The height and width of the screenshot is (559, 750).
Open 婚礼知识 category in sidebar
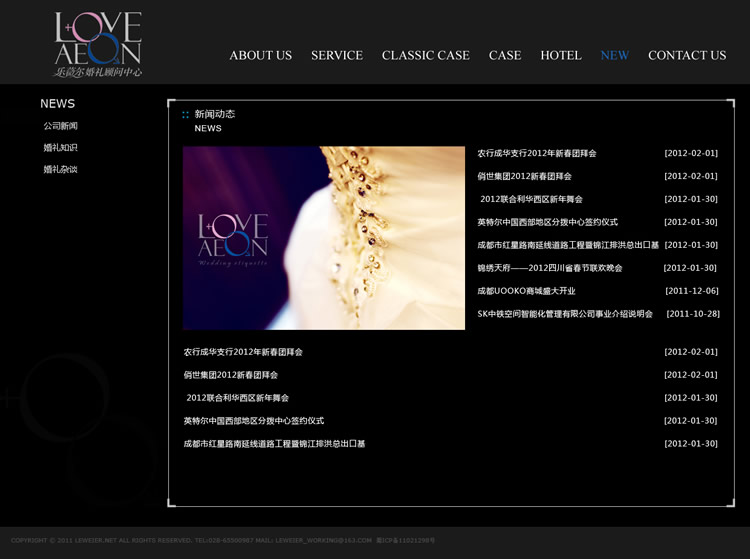click(x=60, y=148)
